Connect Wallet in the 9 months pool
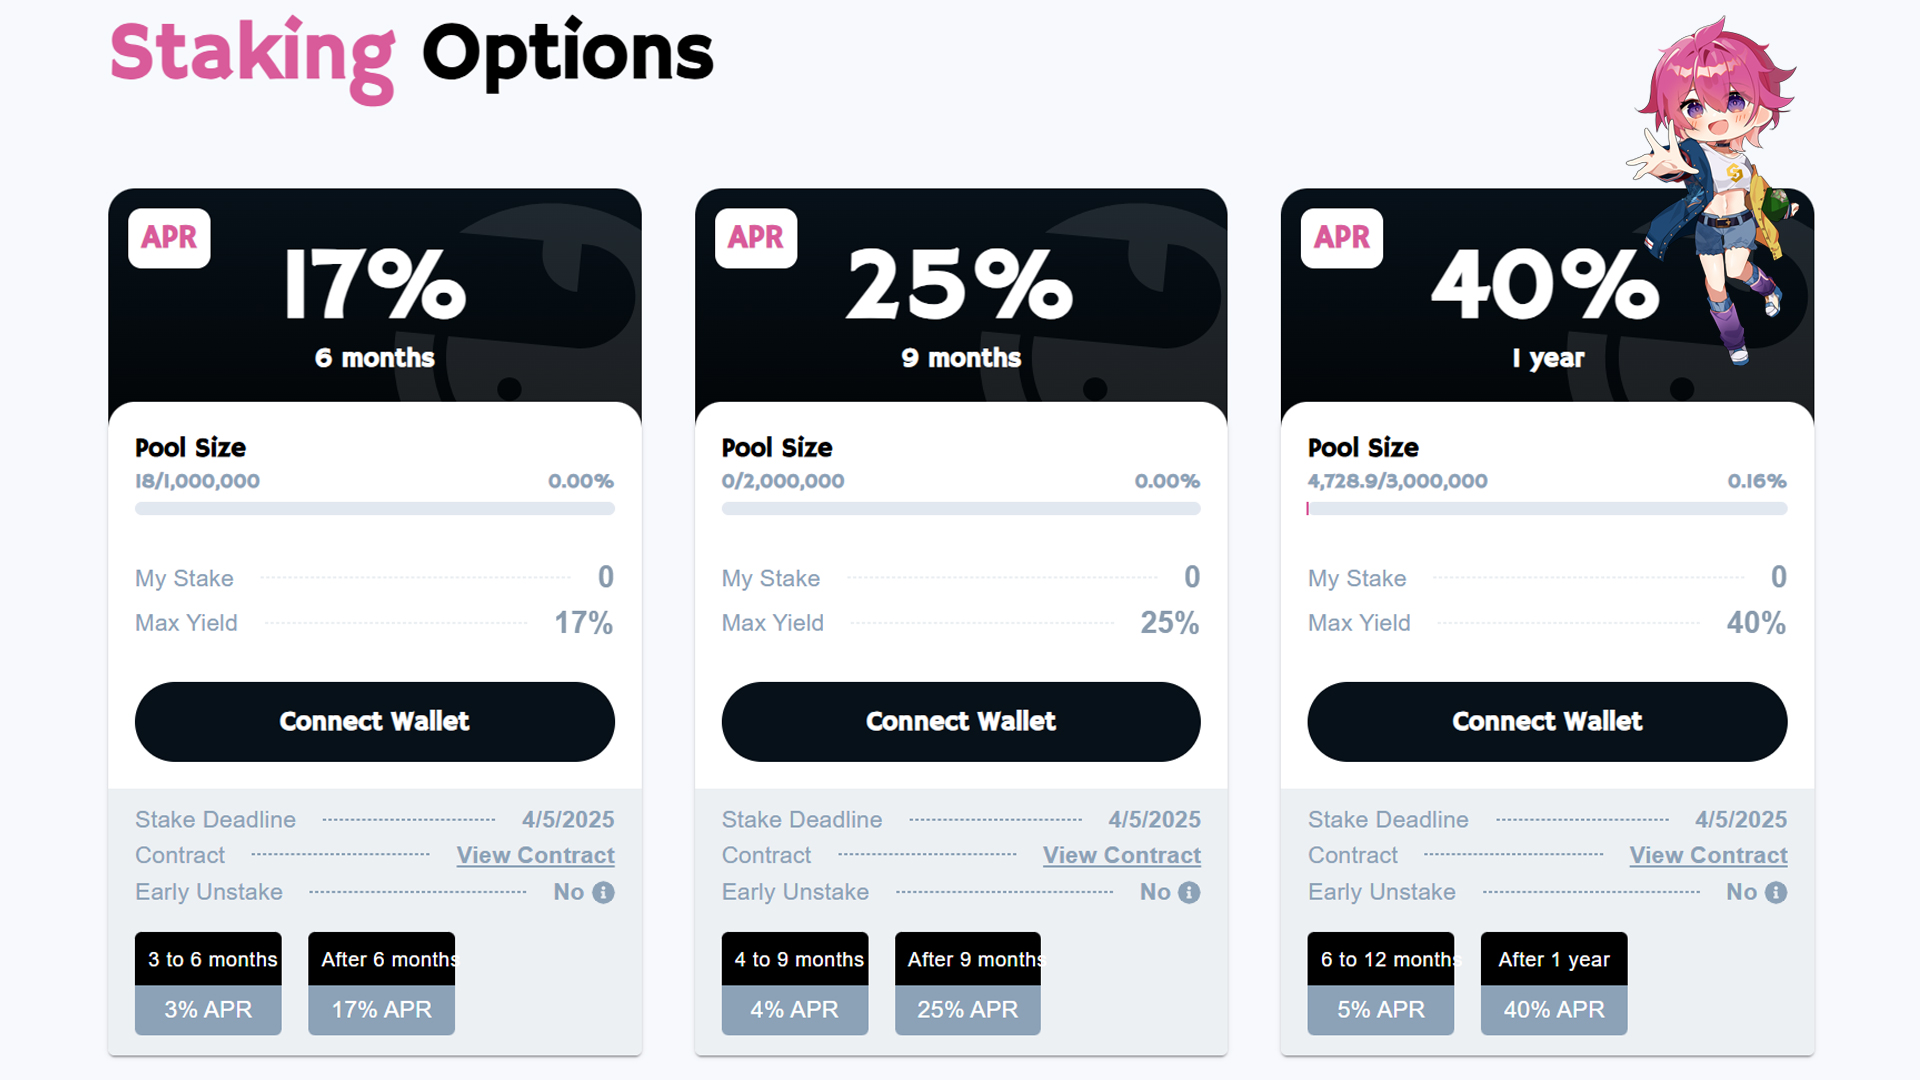The image size is (1920, 1080). coord(961,722)
